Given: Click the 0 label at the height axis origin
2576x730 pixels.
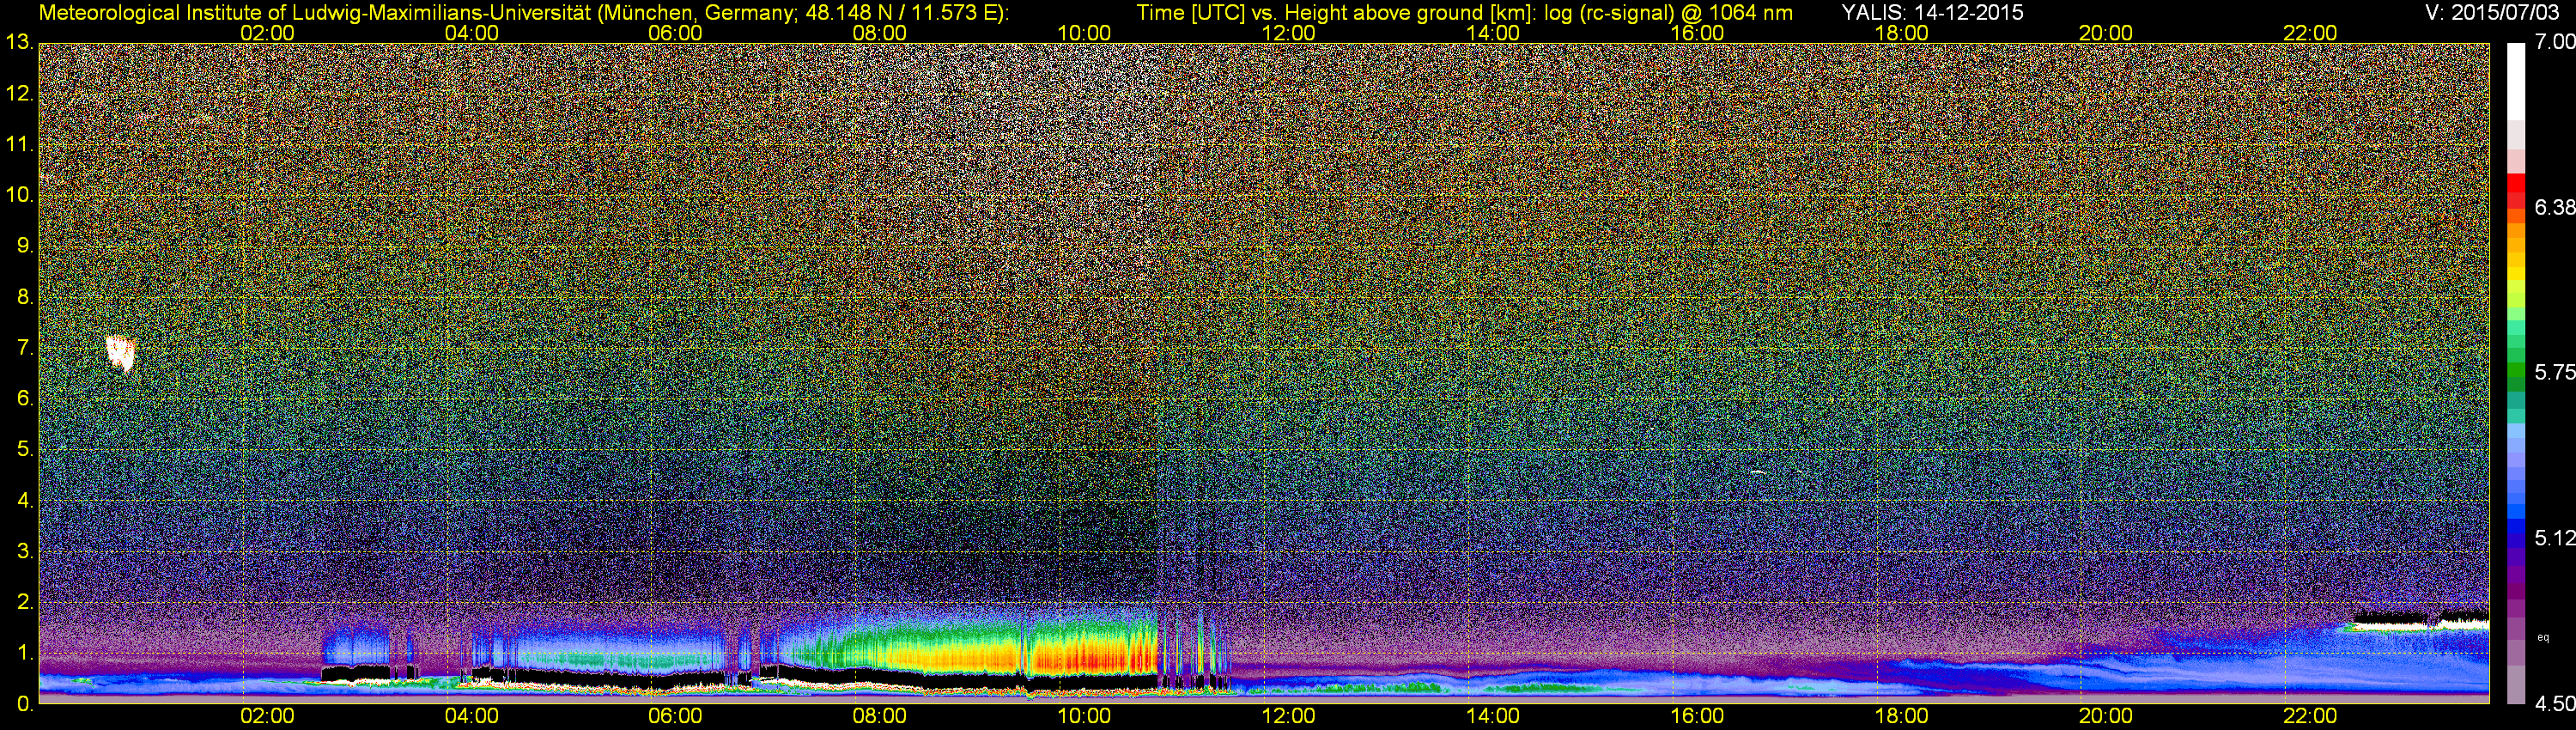Looking at the screenshot, I should point(24,704).
